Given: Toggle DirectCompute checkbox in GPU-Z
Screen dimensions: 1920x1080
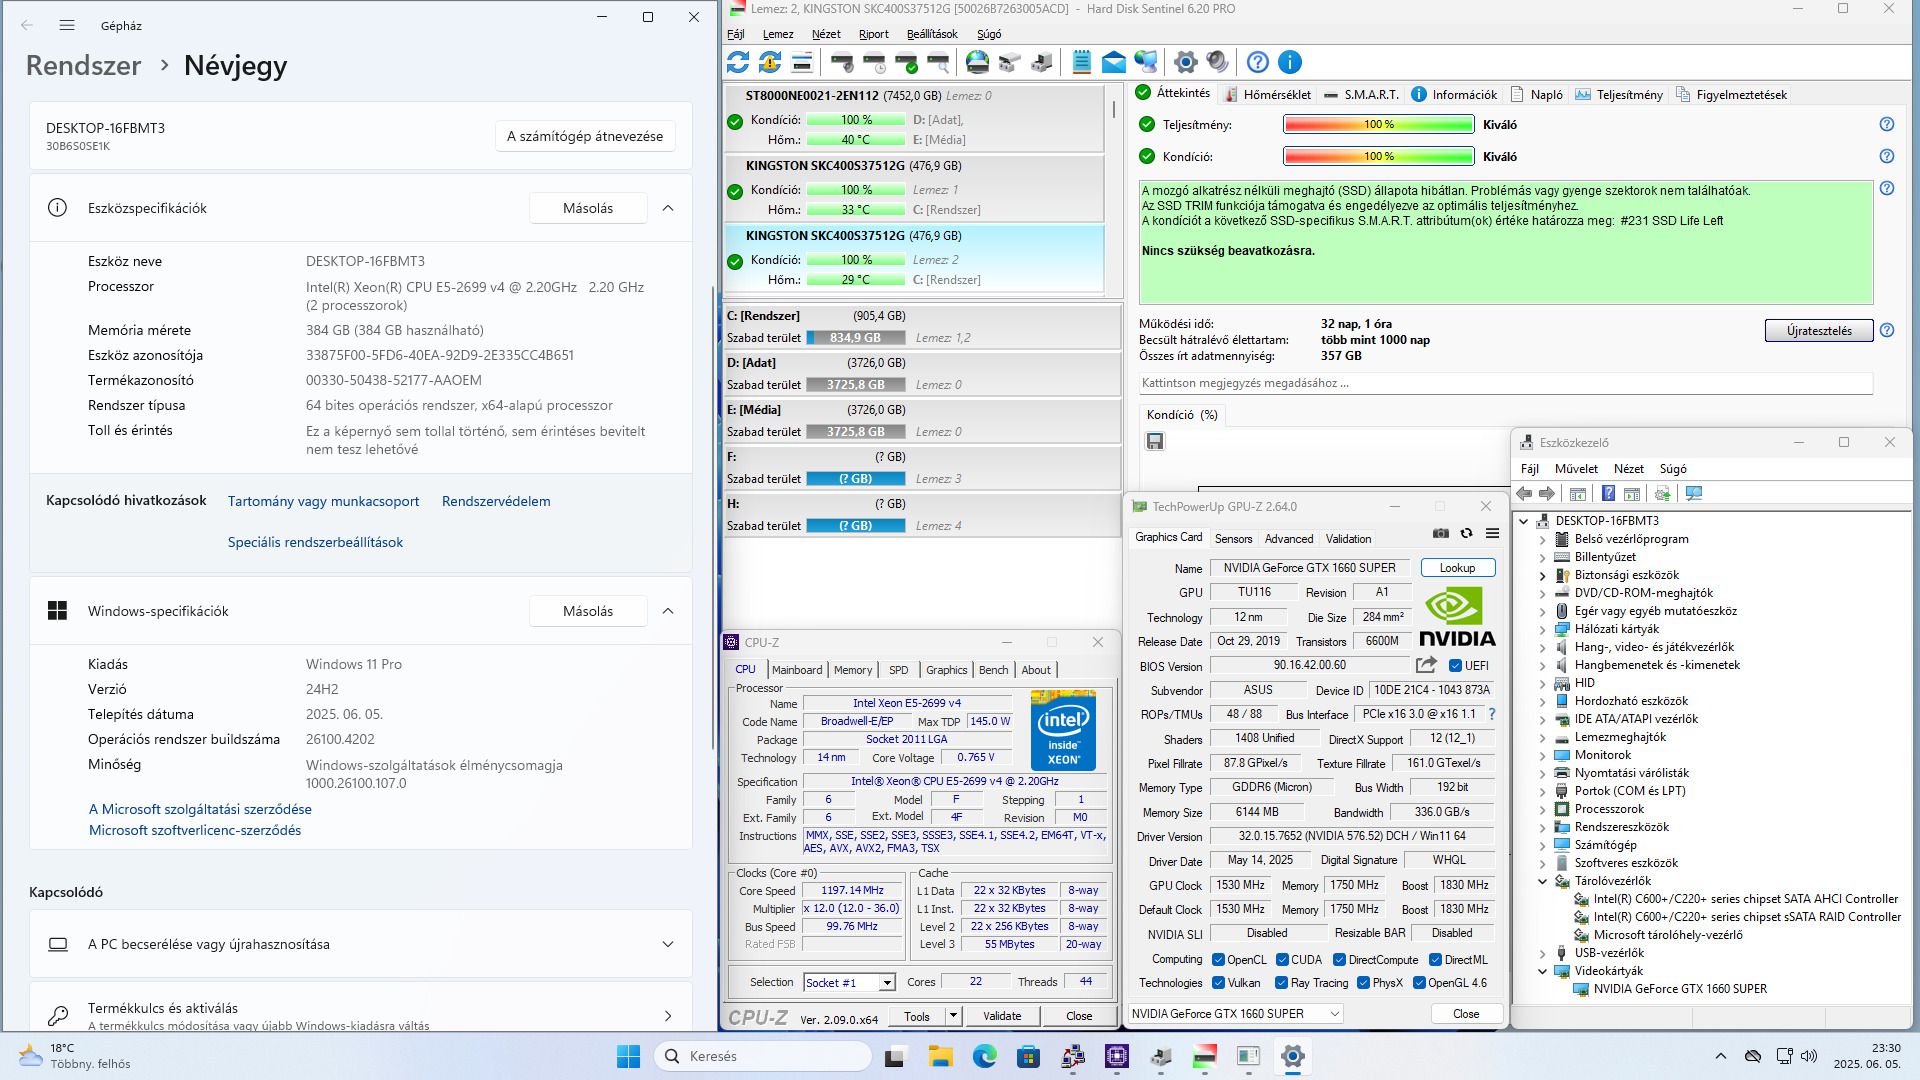Looking at the screenshot, I should [1339, 960].
